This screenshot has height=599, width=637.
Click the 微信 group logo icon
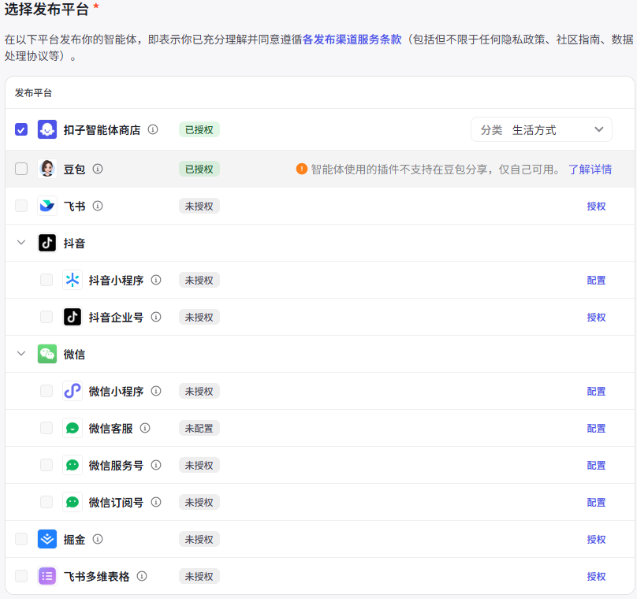47,354
